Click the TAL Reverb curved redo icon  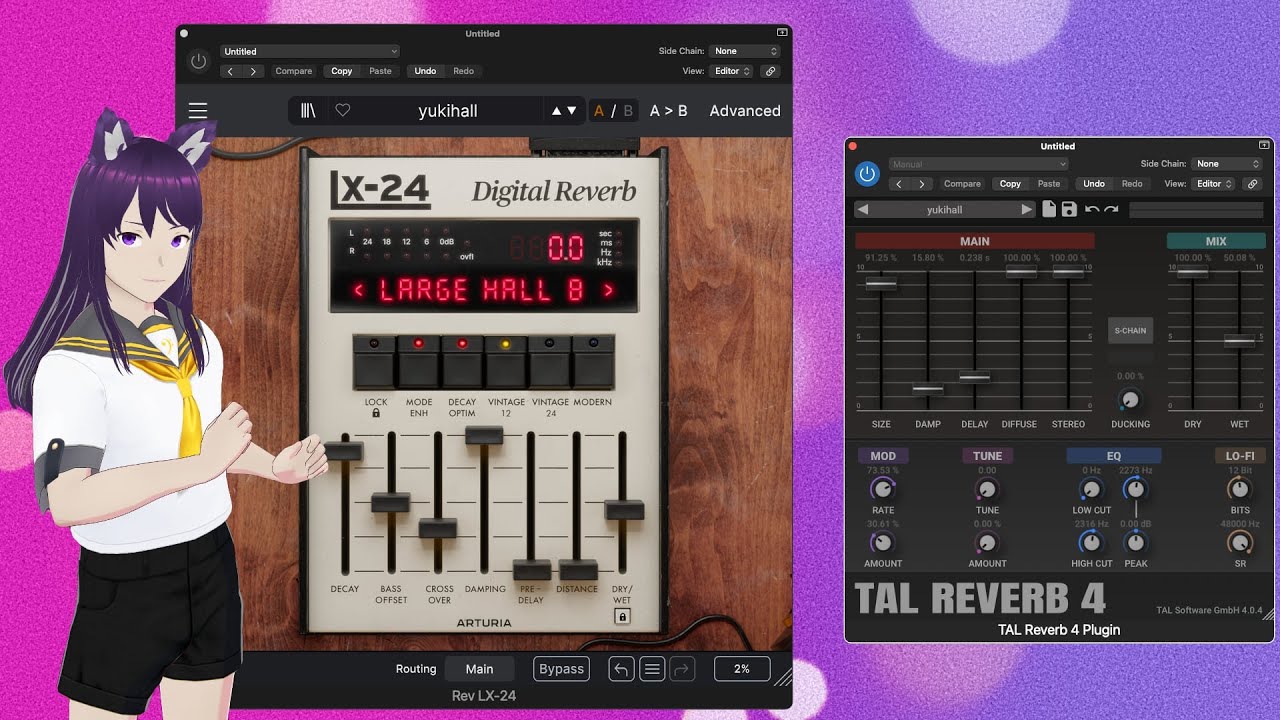point(1111,210)
